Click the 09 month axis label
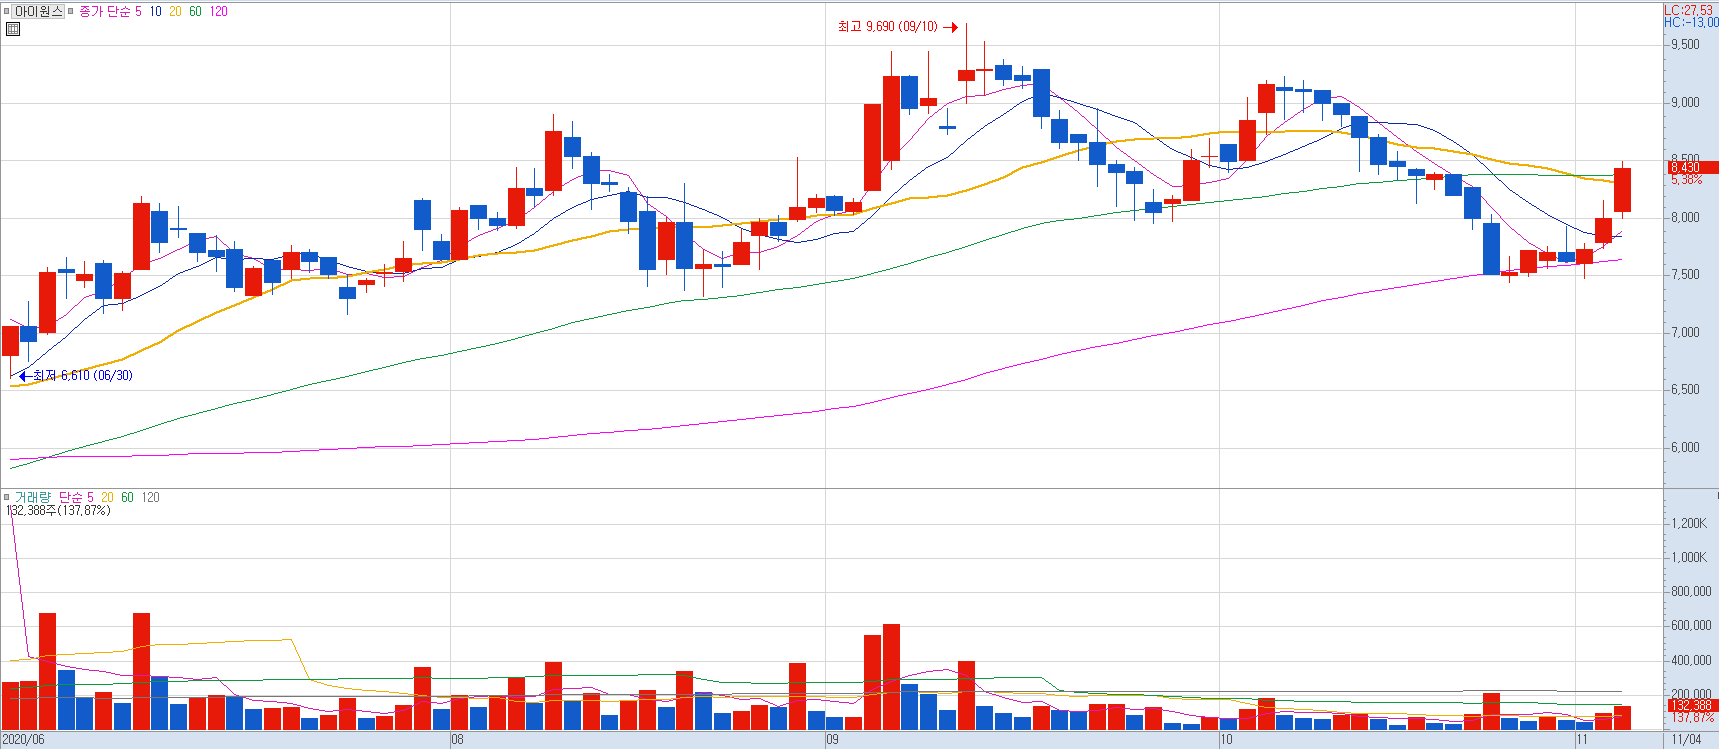This screenshot has width=1719, height=749. (x=832, y=740)
